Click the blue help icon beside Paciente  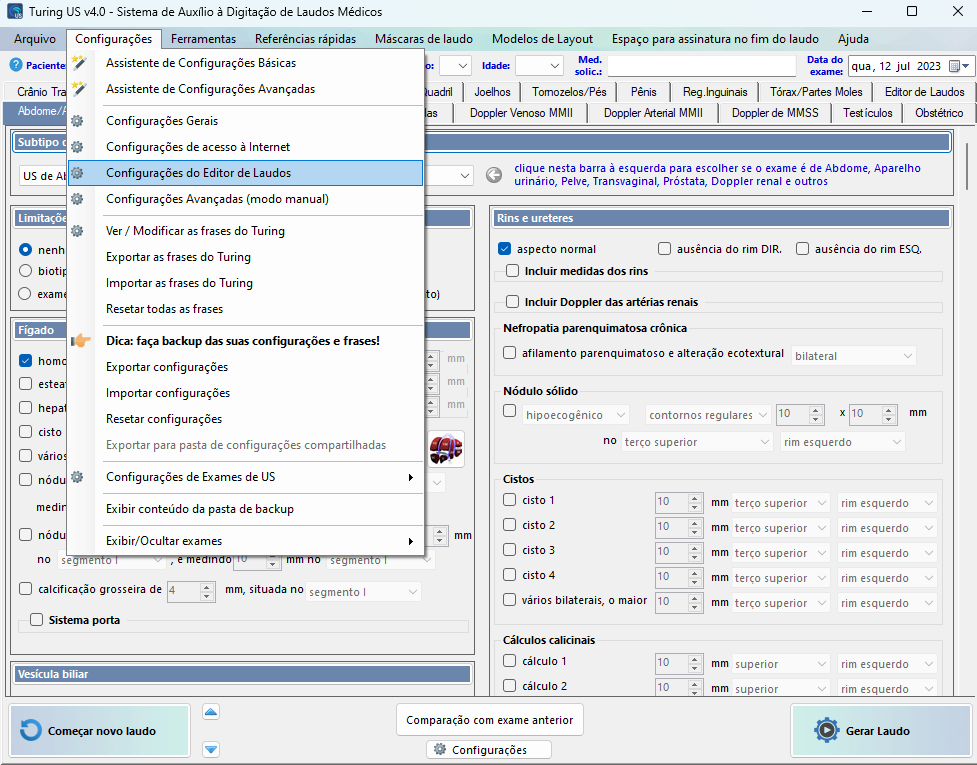point(16,65)
